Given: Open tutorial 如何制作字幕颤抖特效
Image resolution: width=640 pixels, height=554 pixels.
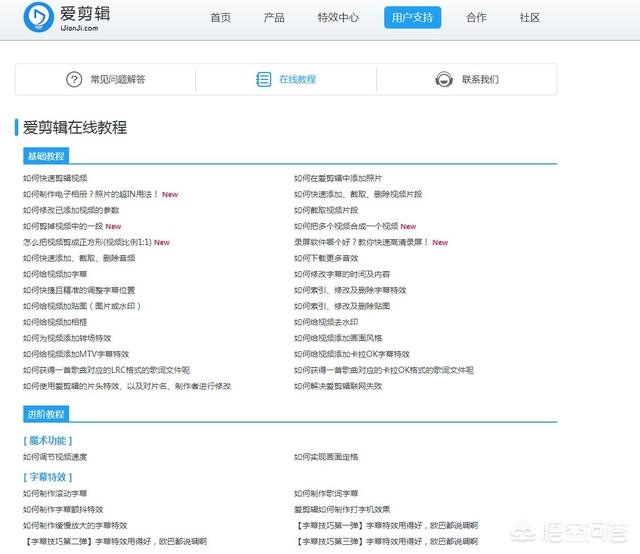Looking at the screenshot, I should tap(63, 509).
